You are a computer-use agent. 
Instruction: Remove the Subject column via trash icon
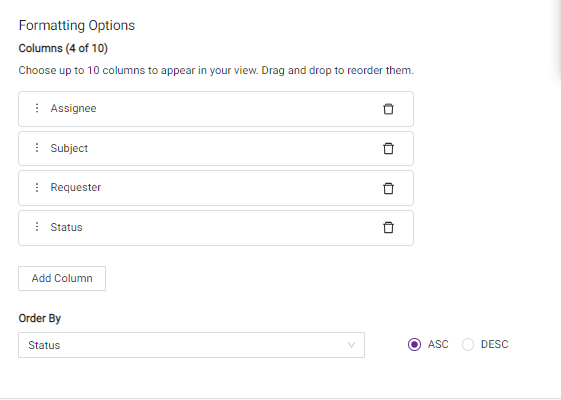click(x=388, y=148)
